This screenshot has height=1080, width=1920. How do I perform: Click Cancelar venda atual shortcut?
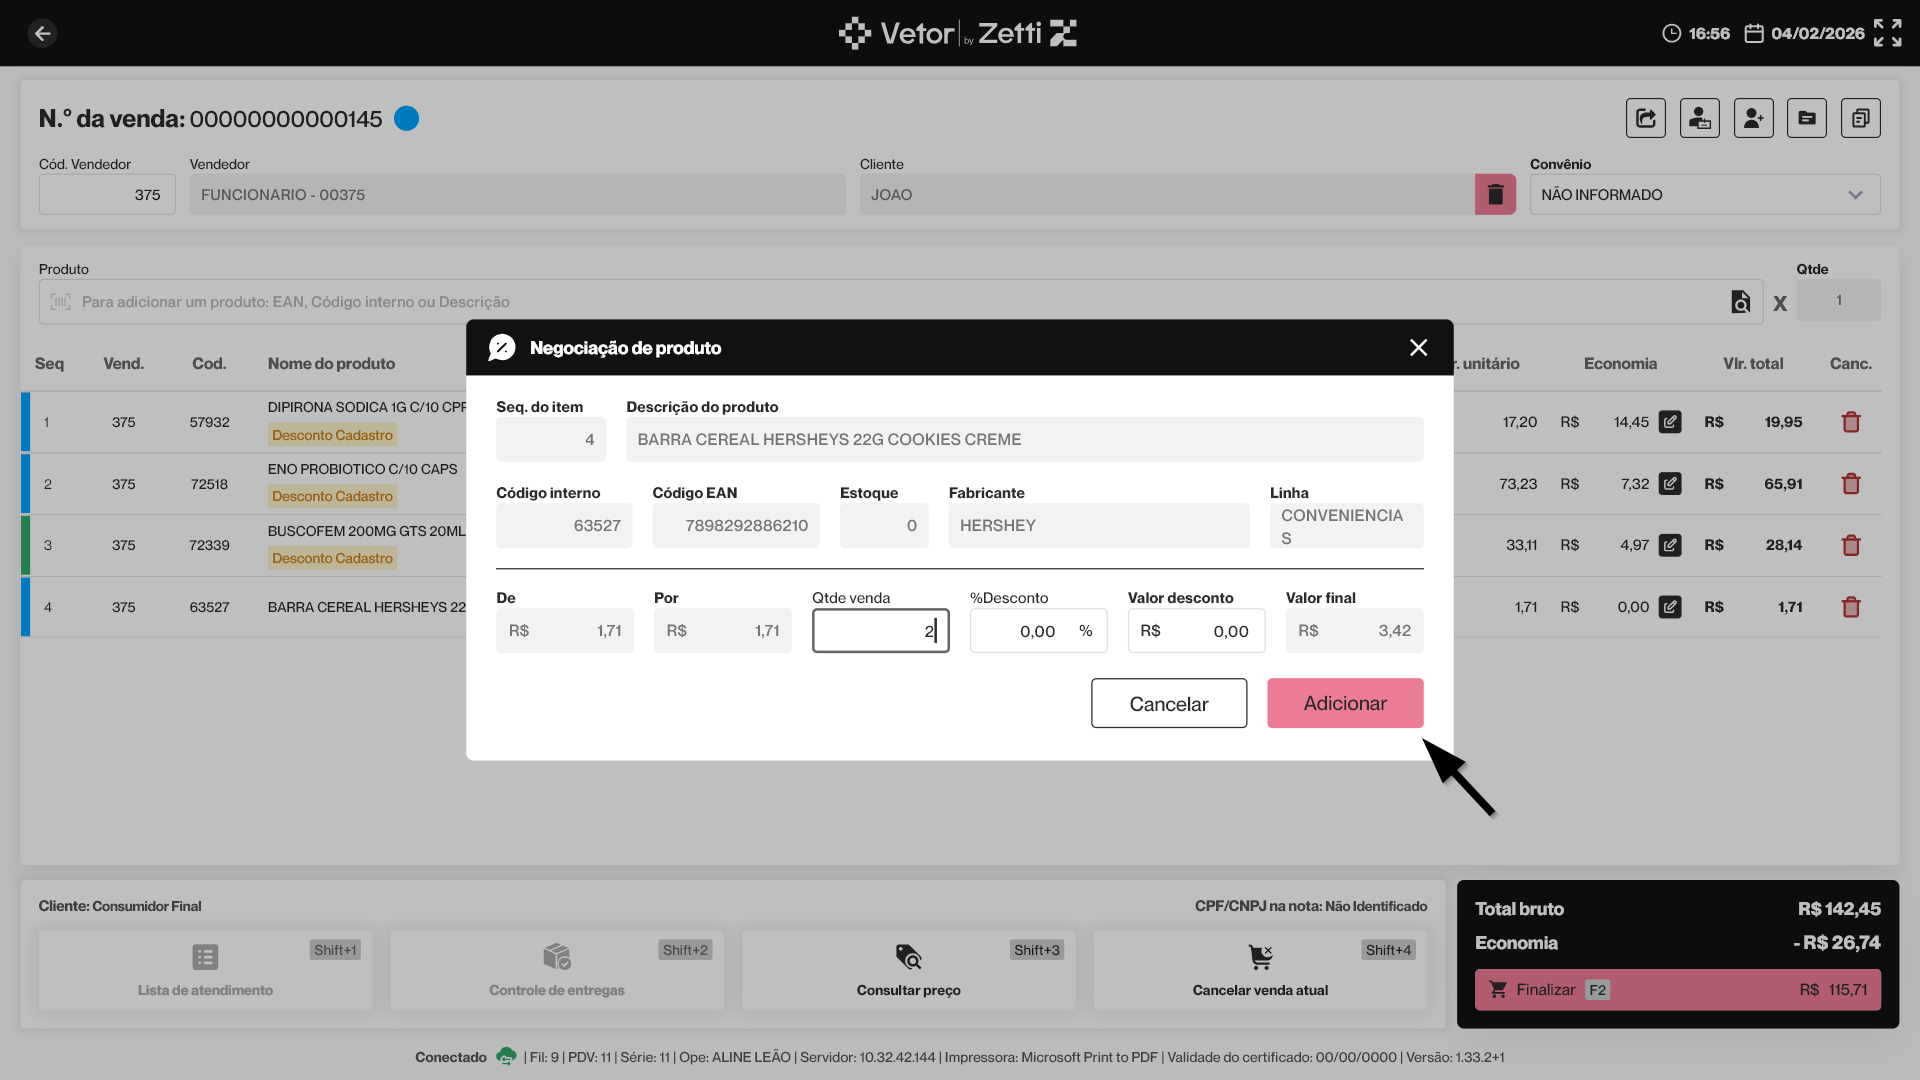tap(1260, 969)
